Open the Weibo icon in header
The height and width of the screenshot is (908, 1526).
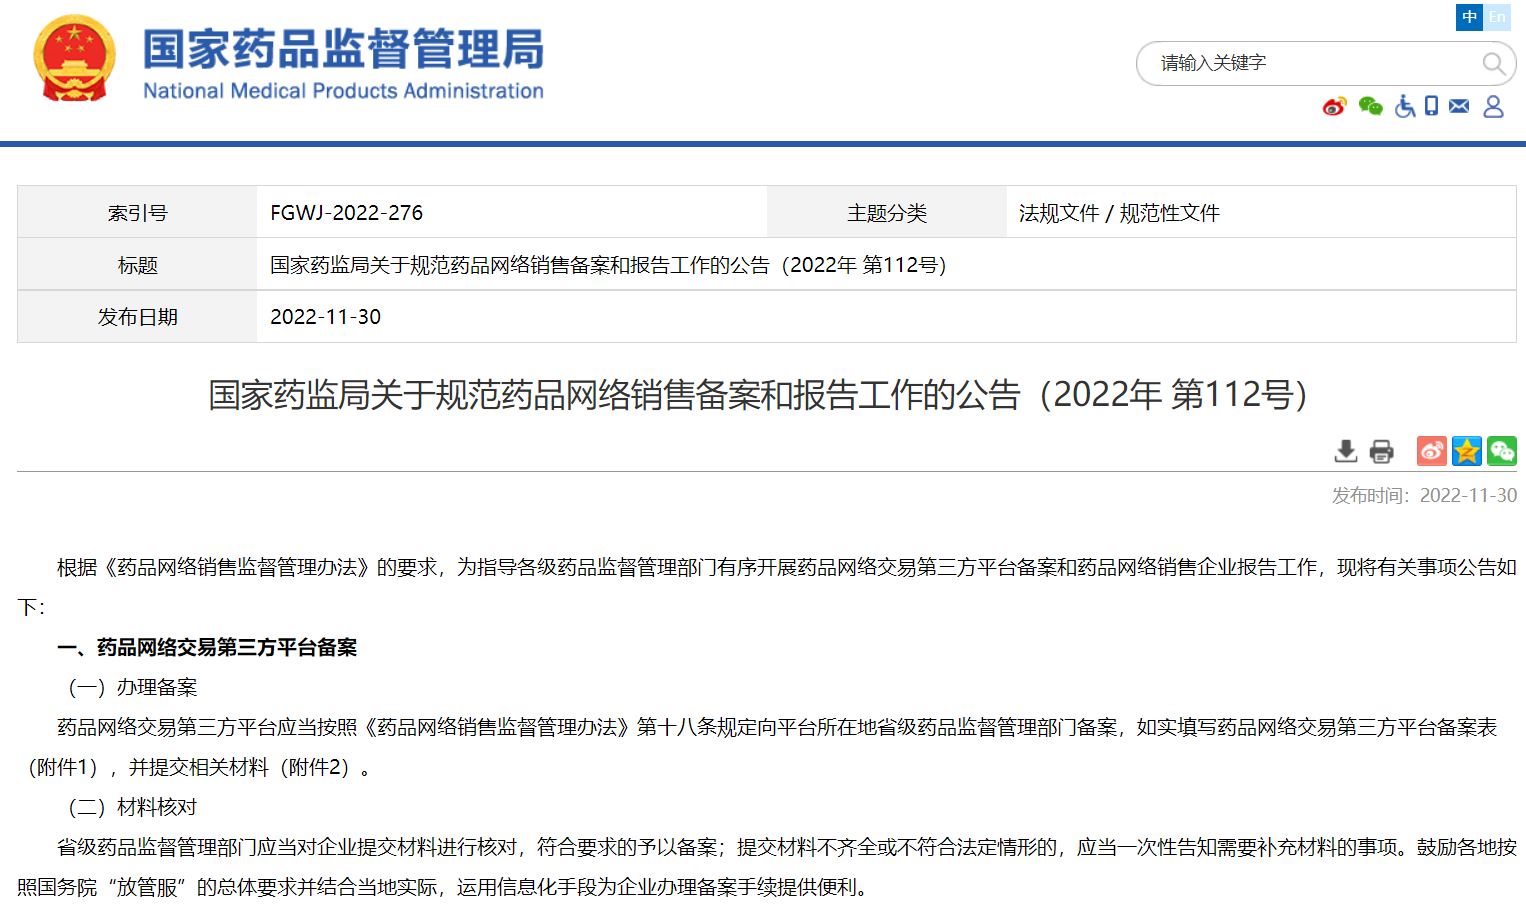point(1334,106)
